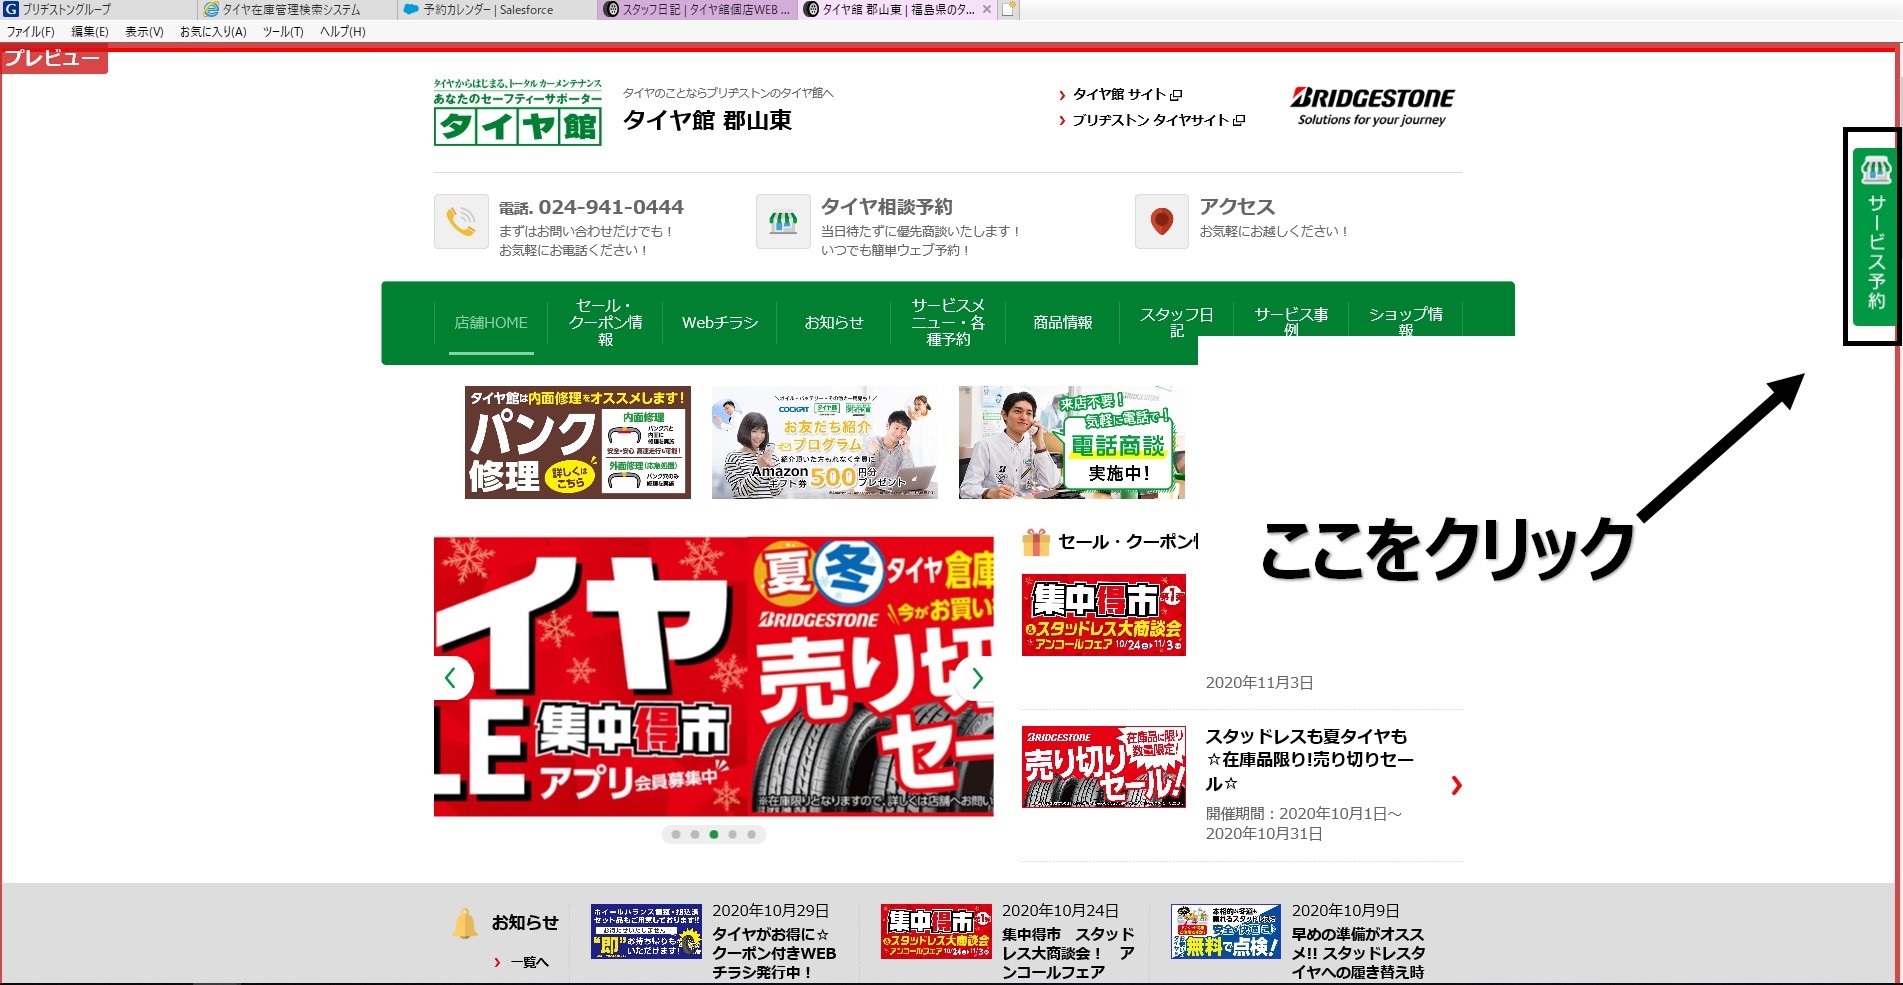Select the お知らせ navigation item

coord(834,323)
